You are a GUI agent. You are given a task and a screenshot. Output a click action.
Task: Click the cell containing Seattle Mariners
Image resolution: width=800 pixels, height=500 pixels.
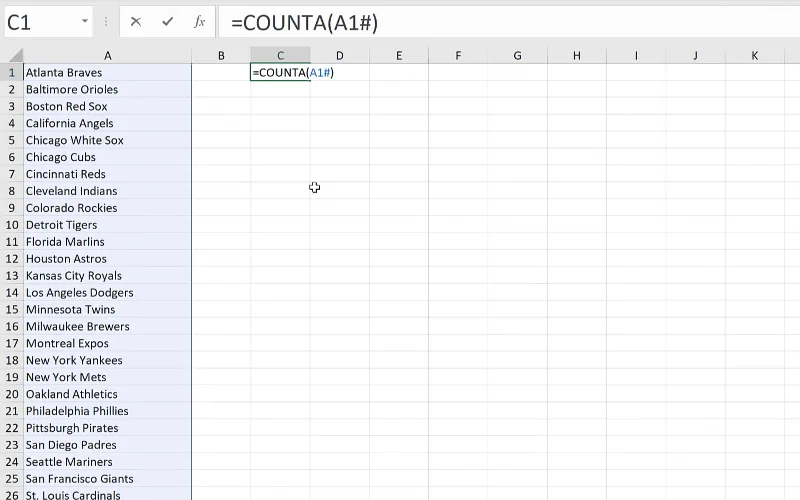(108, 462)
